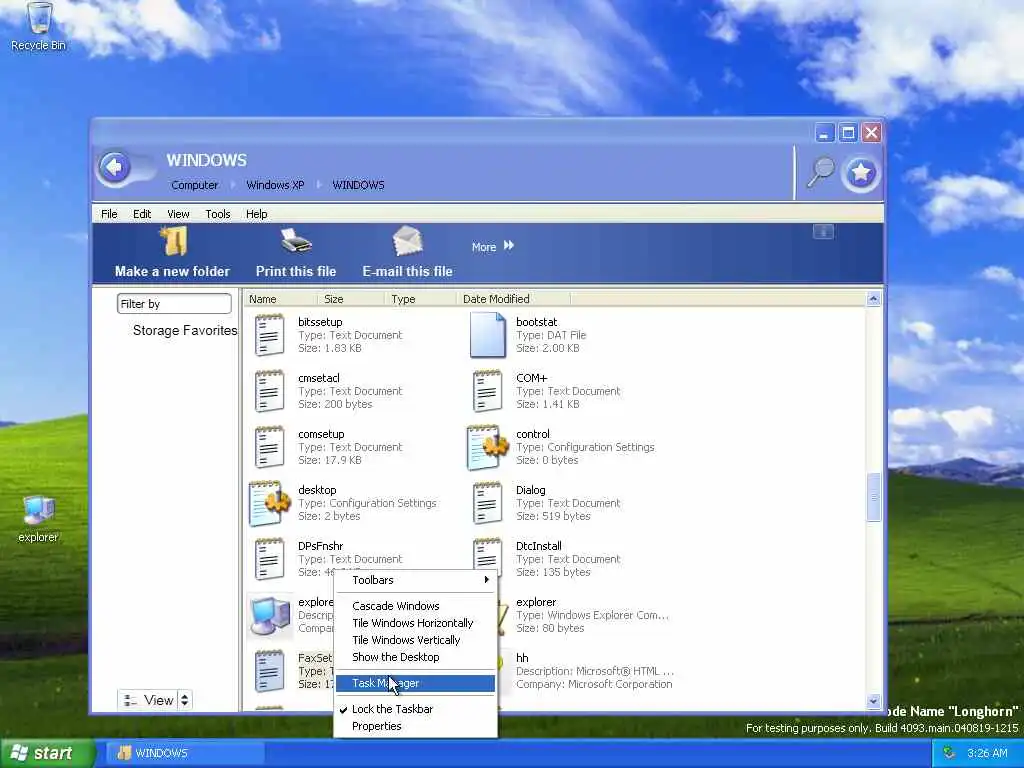The height and width of the screenshot is (768, 1024).
Task: Select the bitssetup text document icon
Action: point(269,334)
